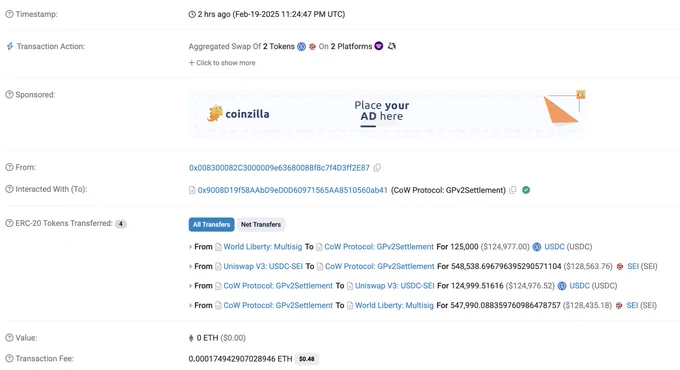Click the lightning bolt Transaction Action icon
680x370 pixels.
10,46
